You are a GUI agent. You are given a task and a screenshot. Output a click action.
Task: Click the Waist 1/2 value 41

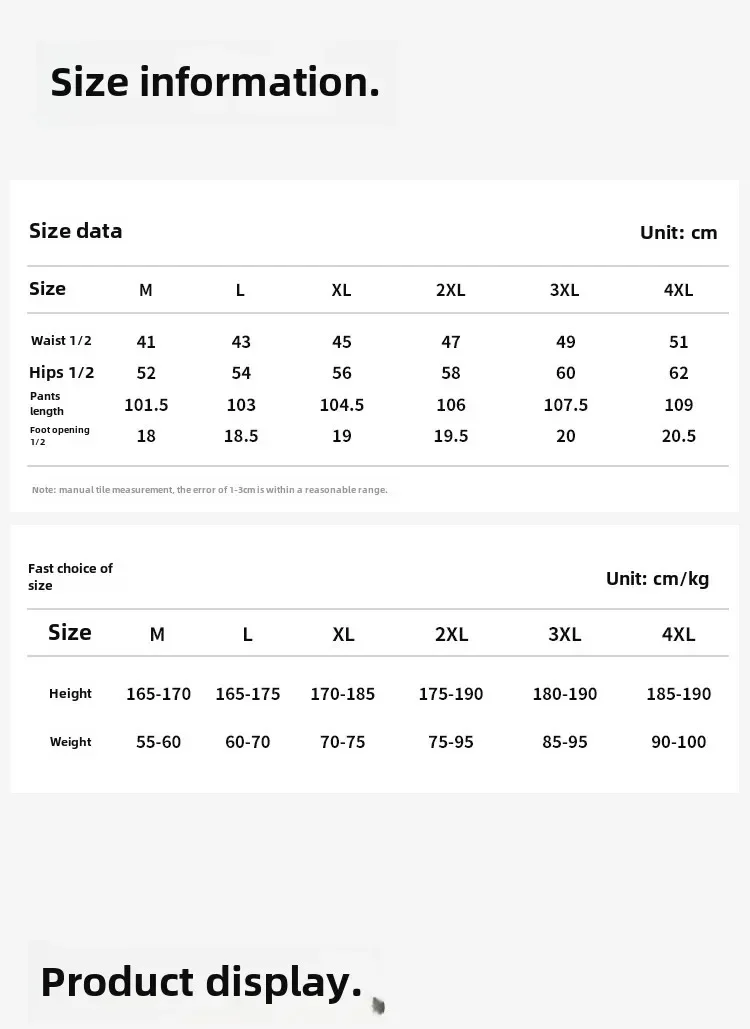[x=146, y=342]
